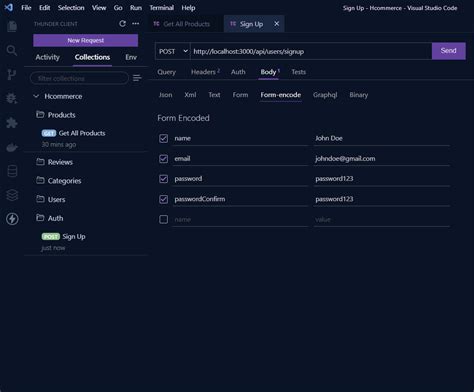Open the Extensions icon
This screenshot has width=474, height=392.
pyautogui.click(x=12, y=123)
